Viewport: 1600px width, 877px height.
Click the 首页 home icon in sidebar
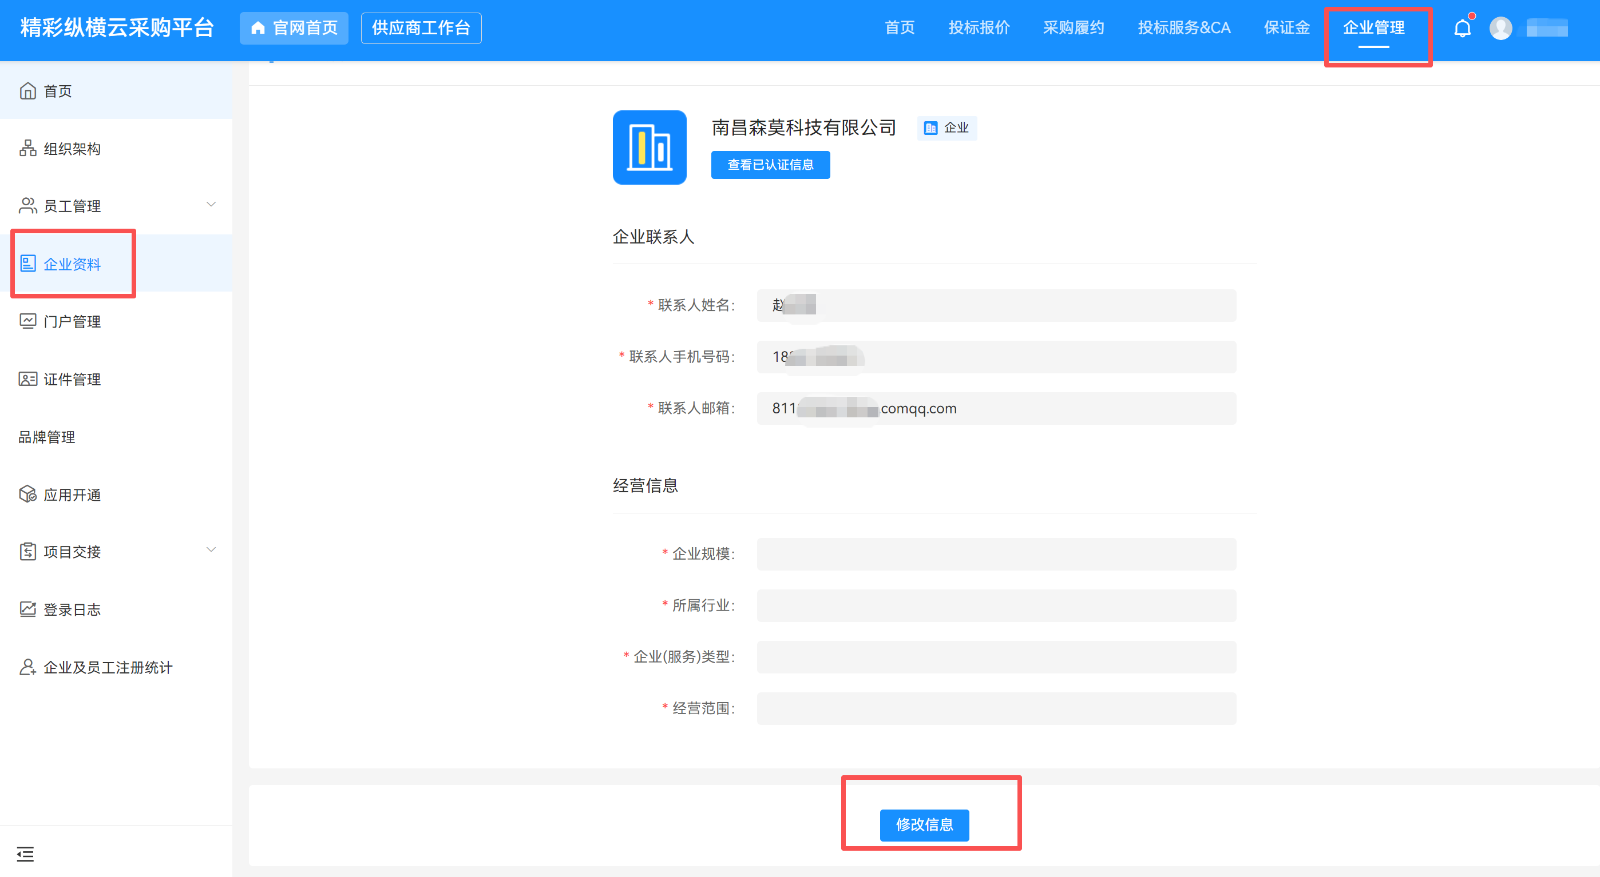click(x=28, y=91)
